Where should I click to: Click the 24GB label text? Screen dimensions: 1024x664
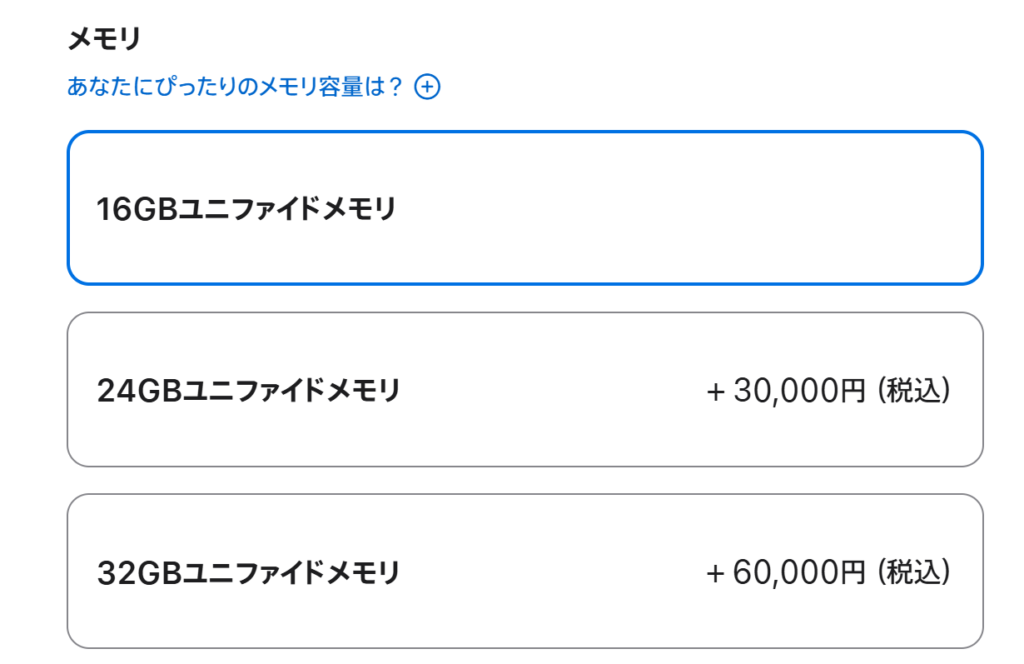click(x=248, y=391)
